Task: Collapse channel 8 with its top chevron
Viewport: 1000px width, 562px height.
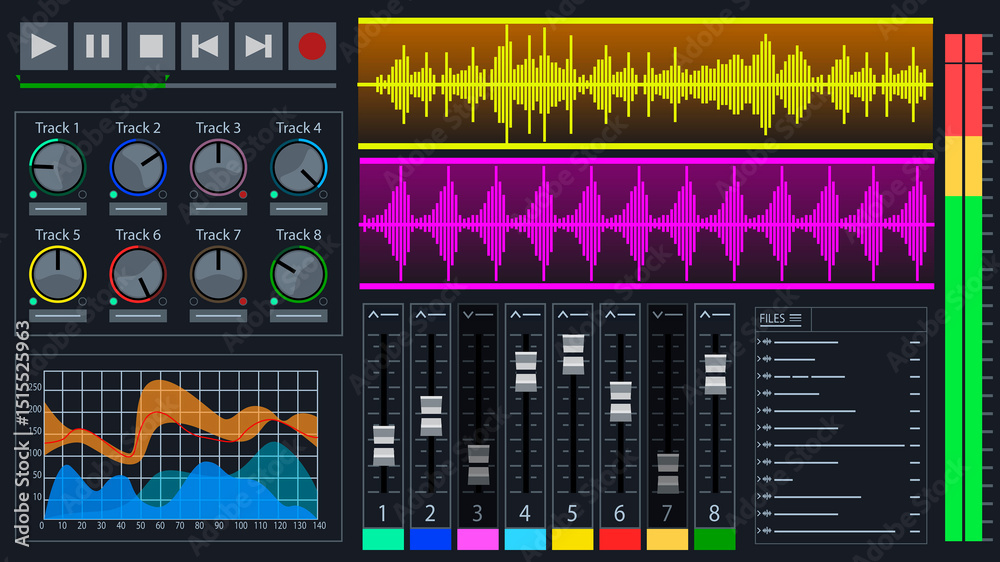Action: [705, 314]
